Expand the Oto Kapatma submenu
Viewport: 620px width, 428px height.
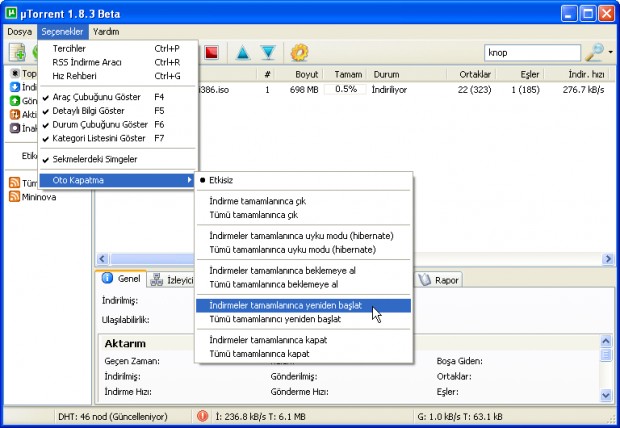[118, 180]
